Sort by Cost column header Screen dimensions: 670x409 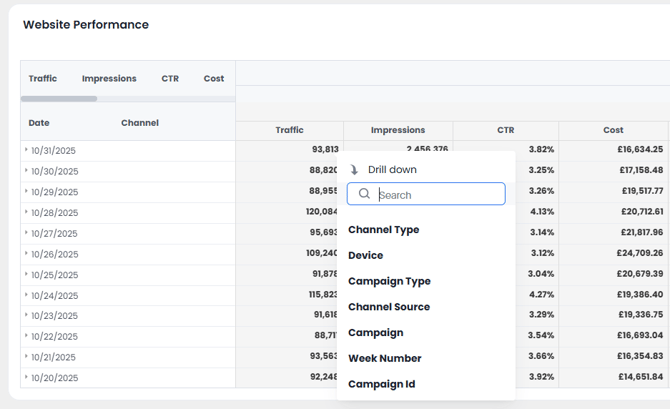613,130
